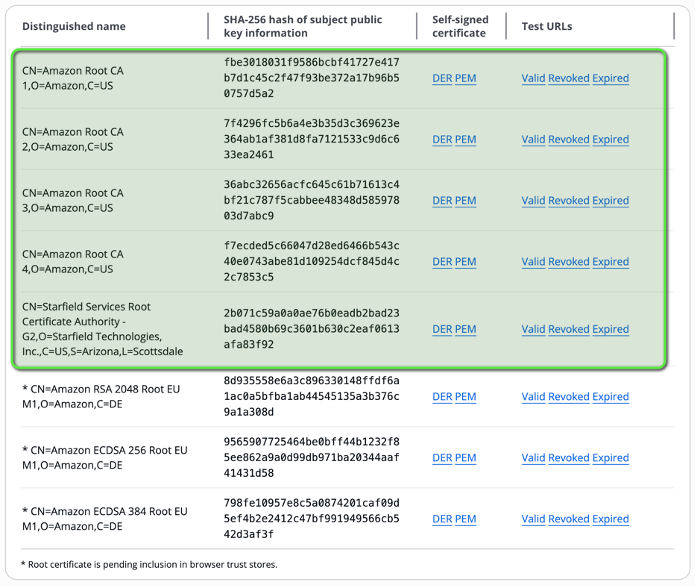Click hash starting 7f4296fc5b6a4e3b
698x586 pixels.
coord(313,139)
